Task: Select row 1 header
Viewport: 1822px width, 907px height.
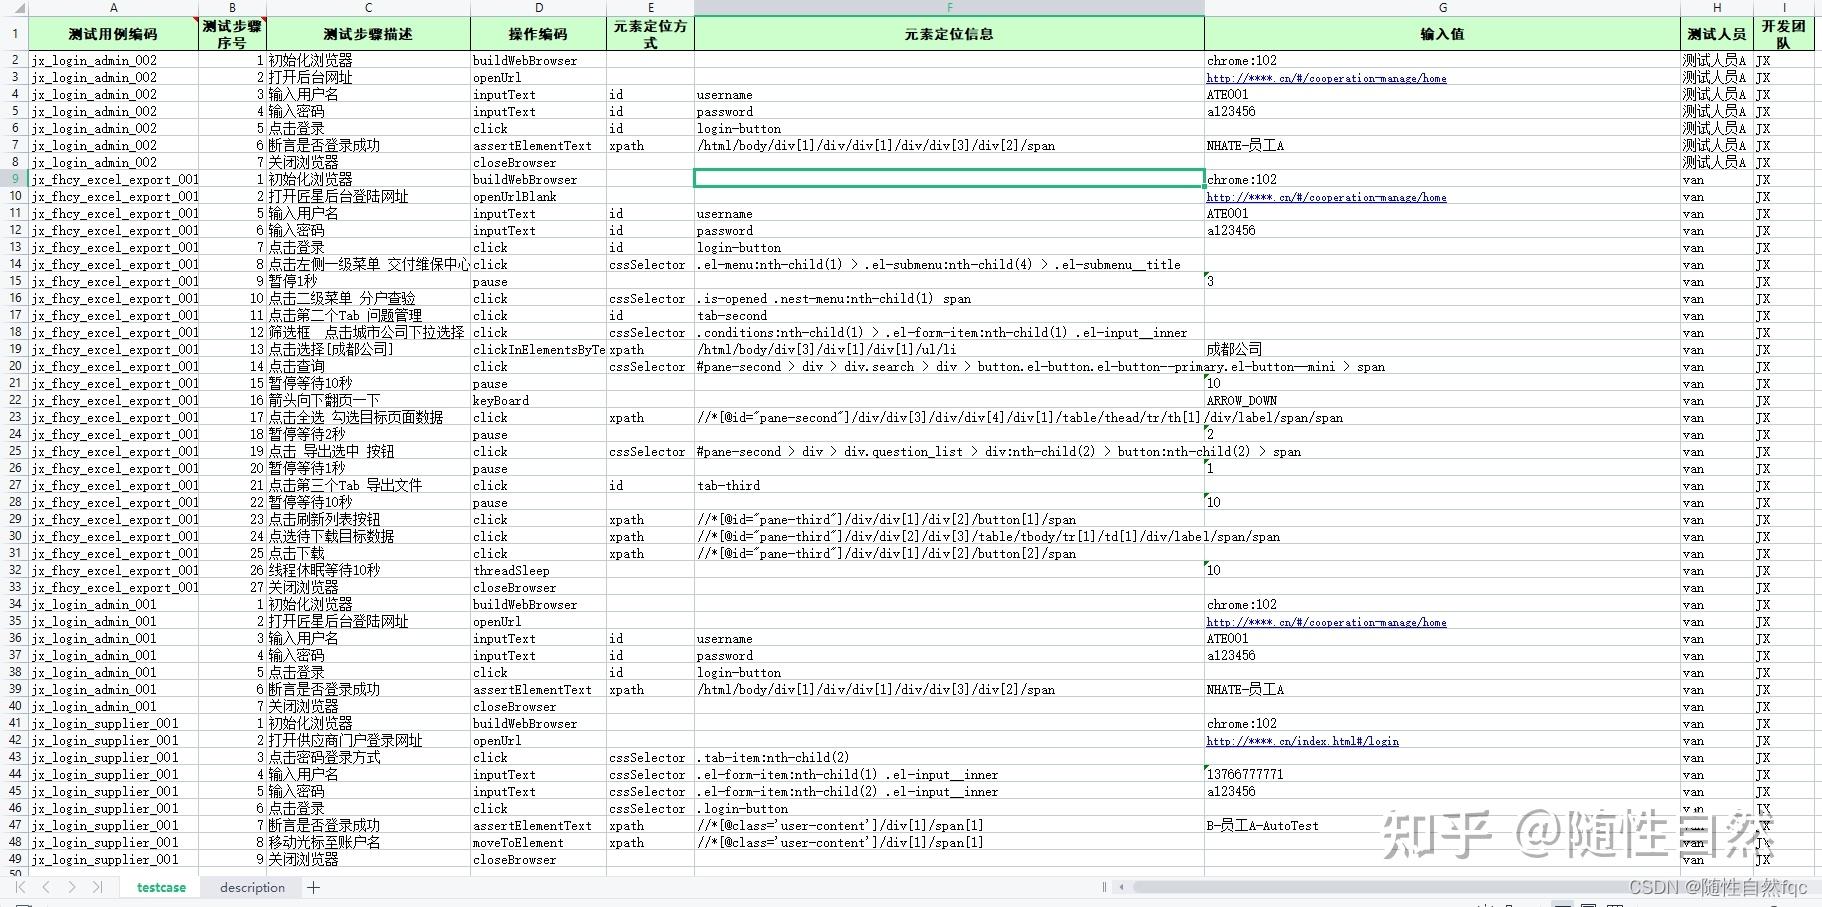Action: pos(13,33)
